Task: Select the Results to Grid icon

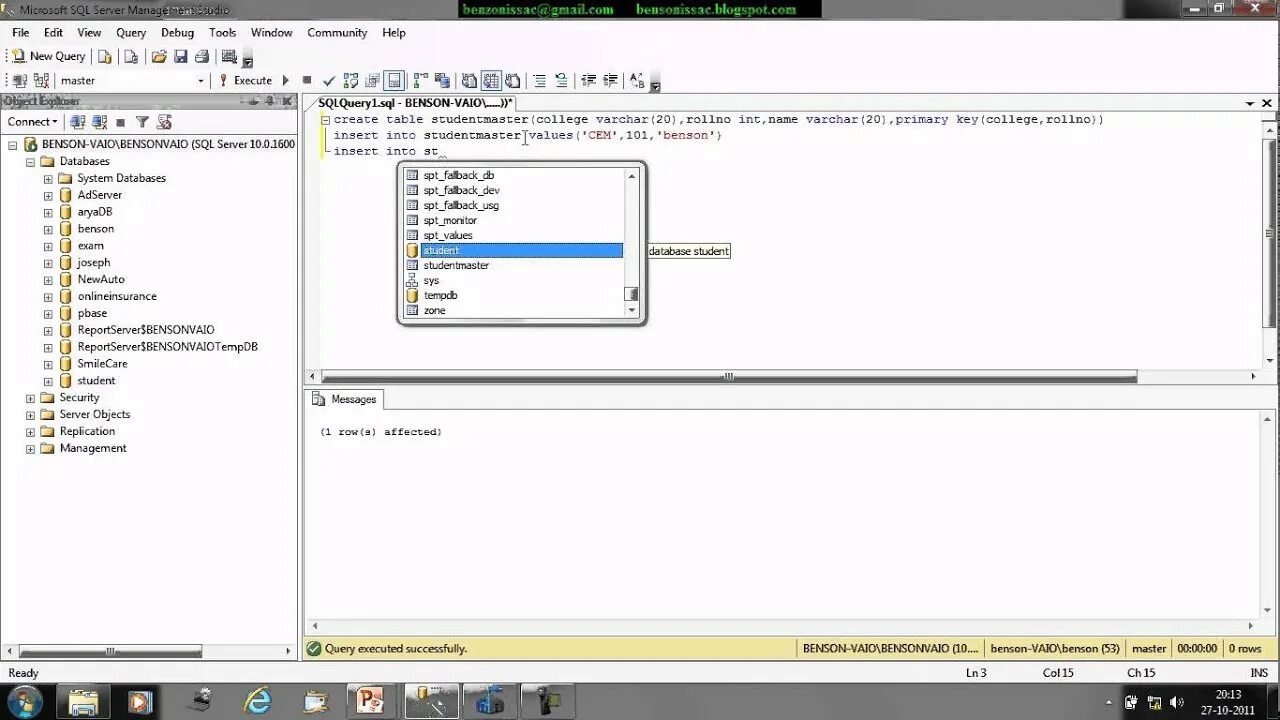Action: pyautogui.click(x=491, y=80)
